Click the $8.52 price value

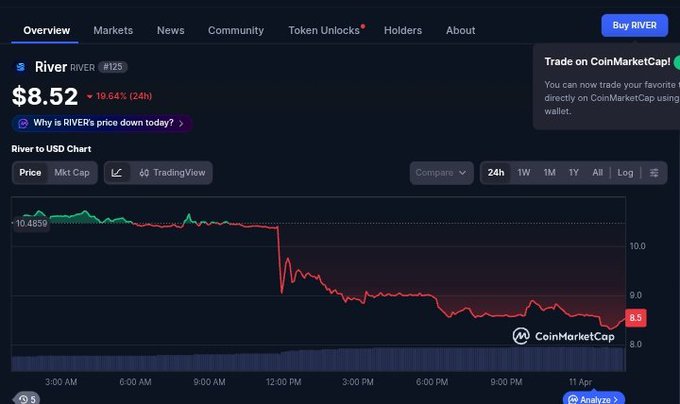pos(45,96)
